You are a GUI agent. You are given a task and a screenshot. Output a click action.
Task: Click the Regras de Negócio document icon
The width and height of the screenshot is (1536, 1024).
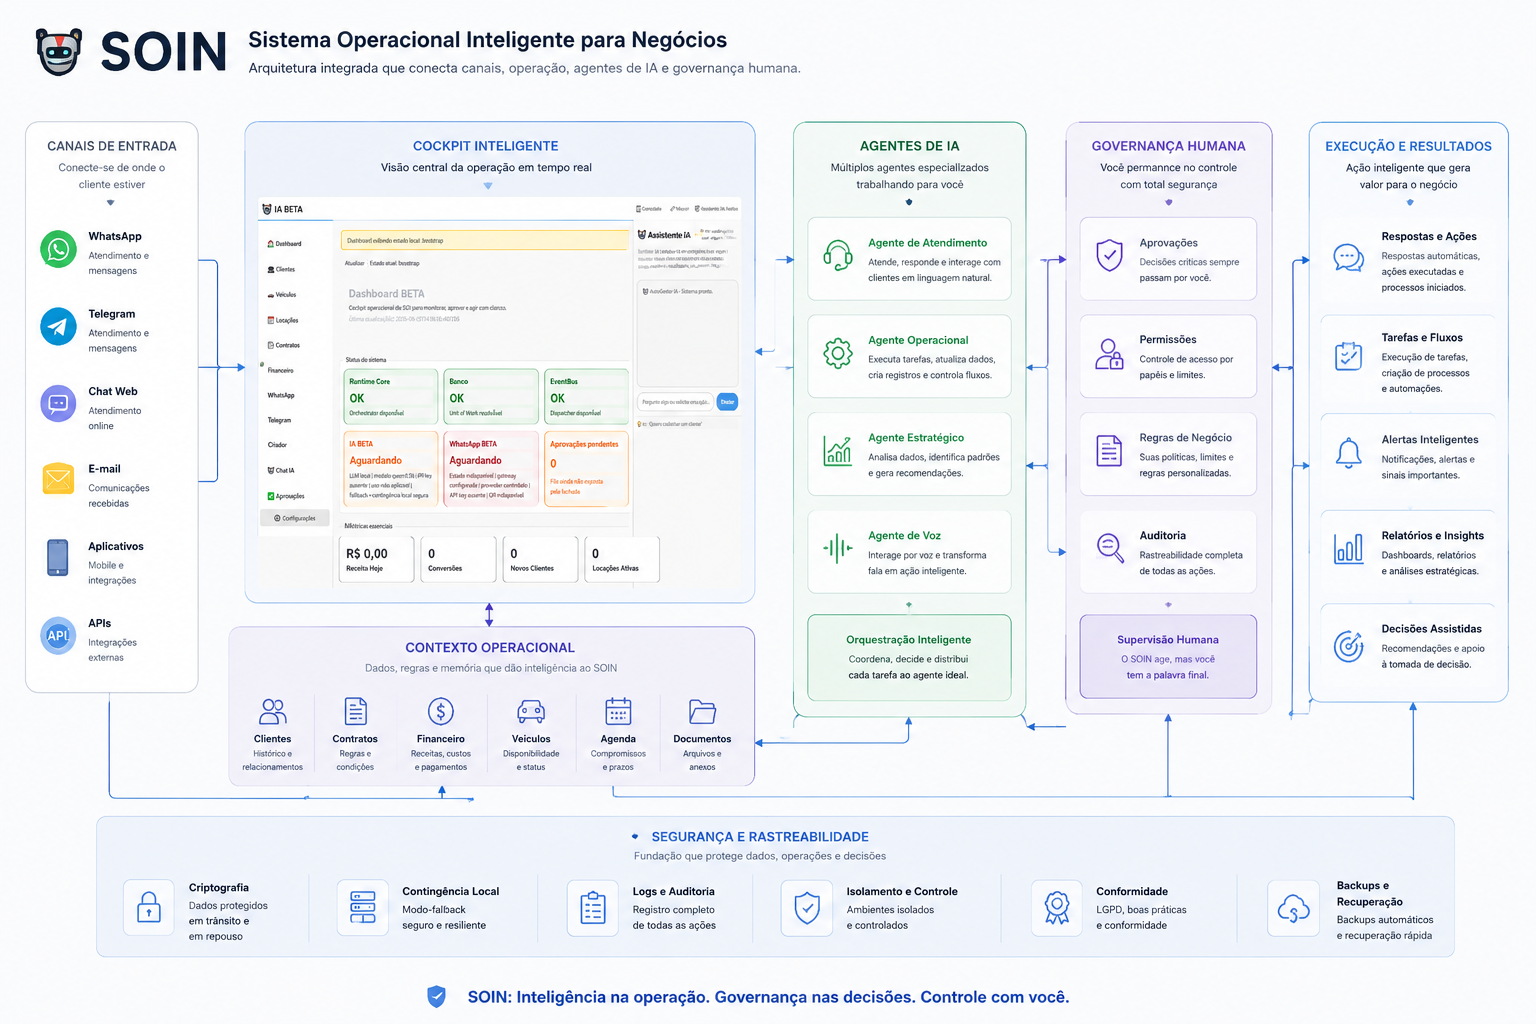click(x=1109, y=451)
